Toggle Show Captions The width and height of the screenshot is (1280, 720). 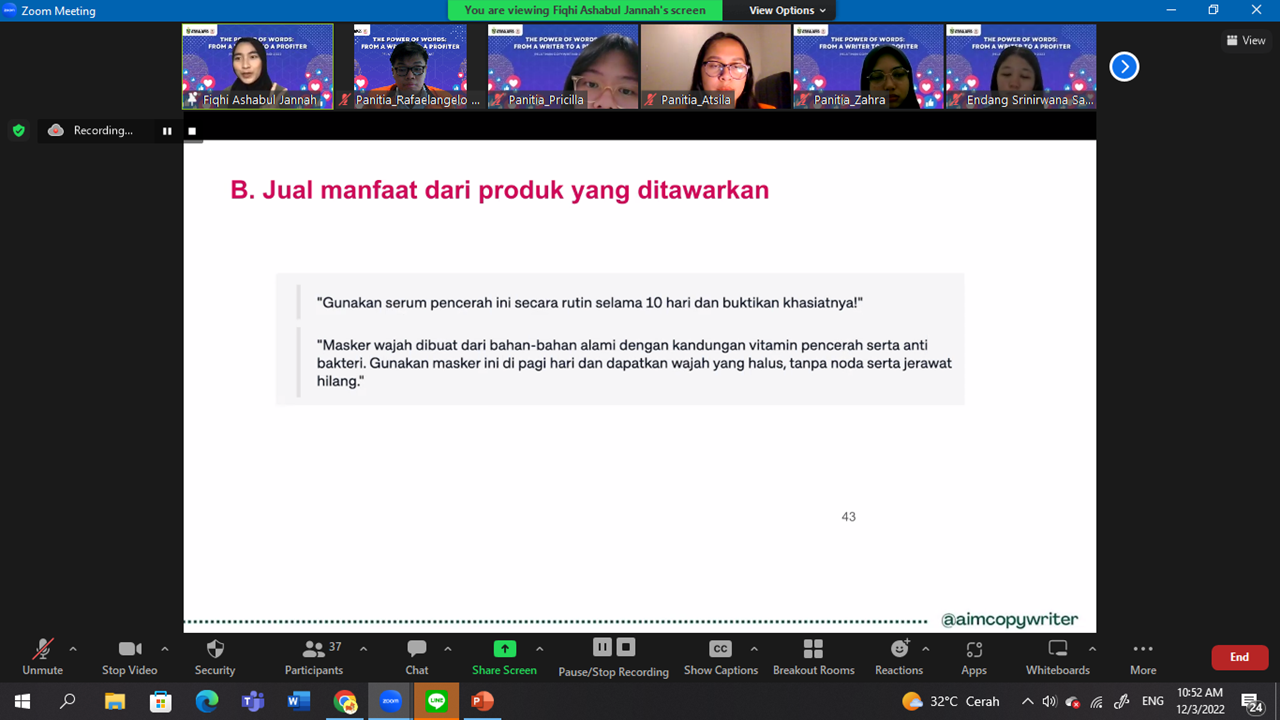click(x=720, y=650)
